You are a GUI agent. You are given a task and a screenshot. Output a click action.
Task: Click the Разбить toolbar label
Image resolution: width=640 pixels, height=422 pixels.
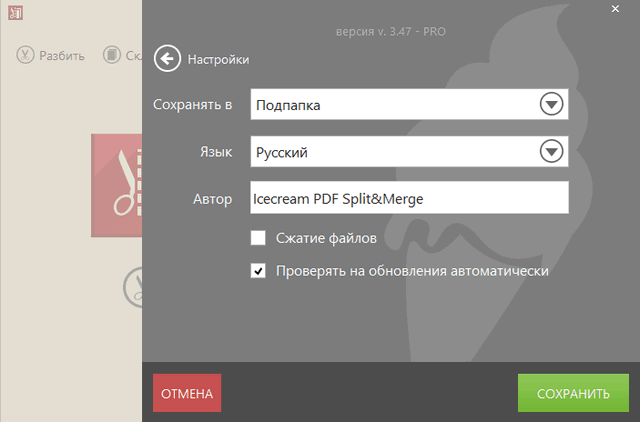coord(62,56)
